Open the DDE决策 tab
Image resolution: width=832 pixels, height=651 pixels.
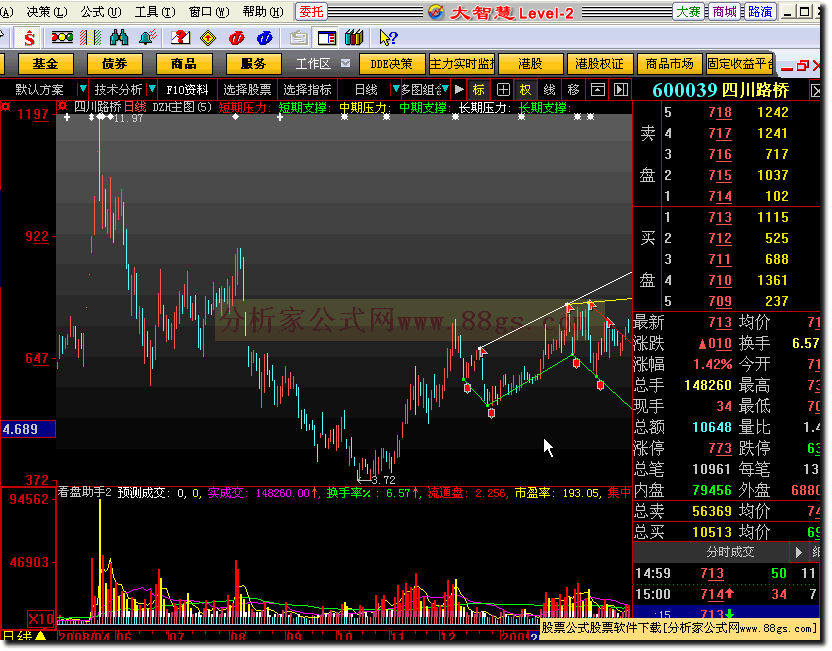point(392,64)
